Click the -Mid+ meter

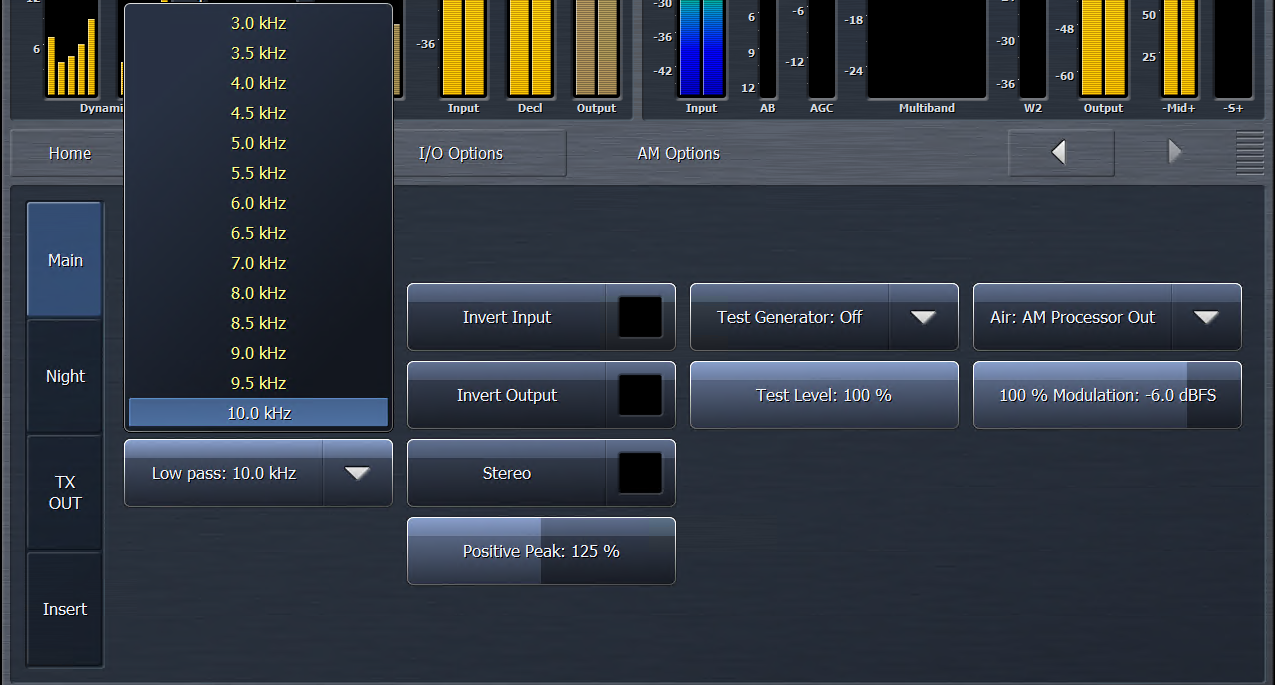tap(1179, 49)
